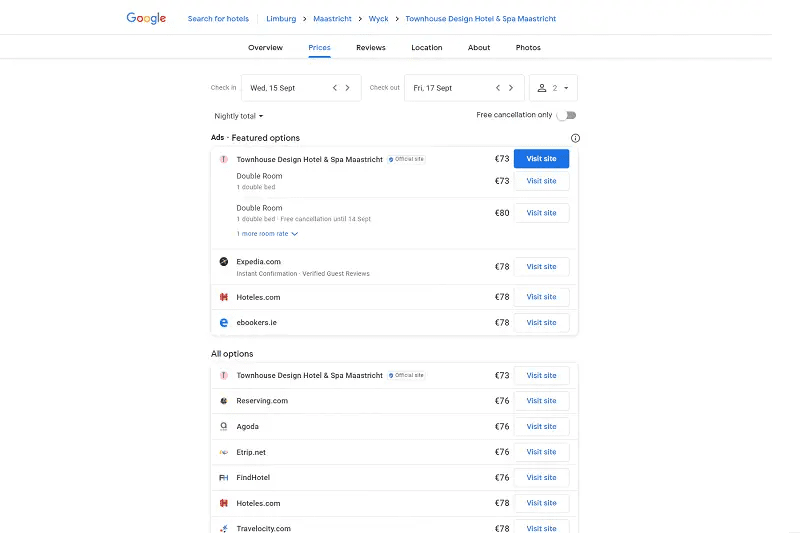Expand 1 more room rate
Image resolution: width=800 pixels, height=533 pixels.
267,234
